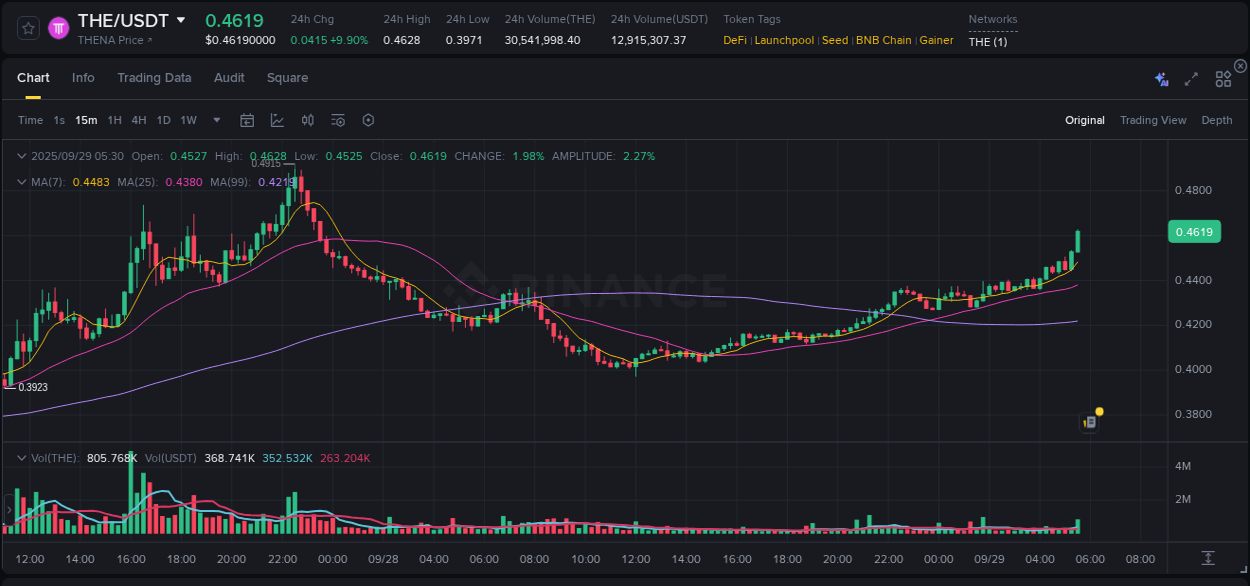The height and width of the screenshot is (586, 1250).
Task: Select the 1D timeframe
Action: coord(163,120)
